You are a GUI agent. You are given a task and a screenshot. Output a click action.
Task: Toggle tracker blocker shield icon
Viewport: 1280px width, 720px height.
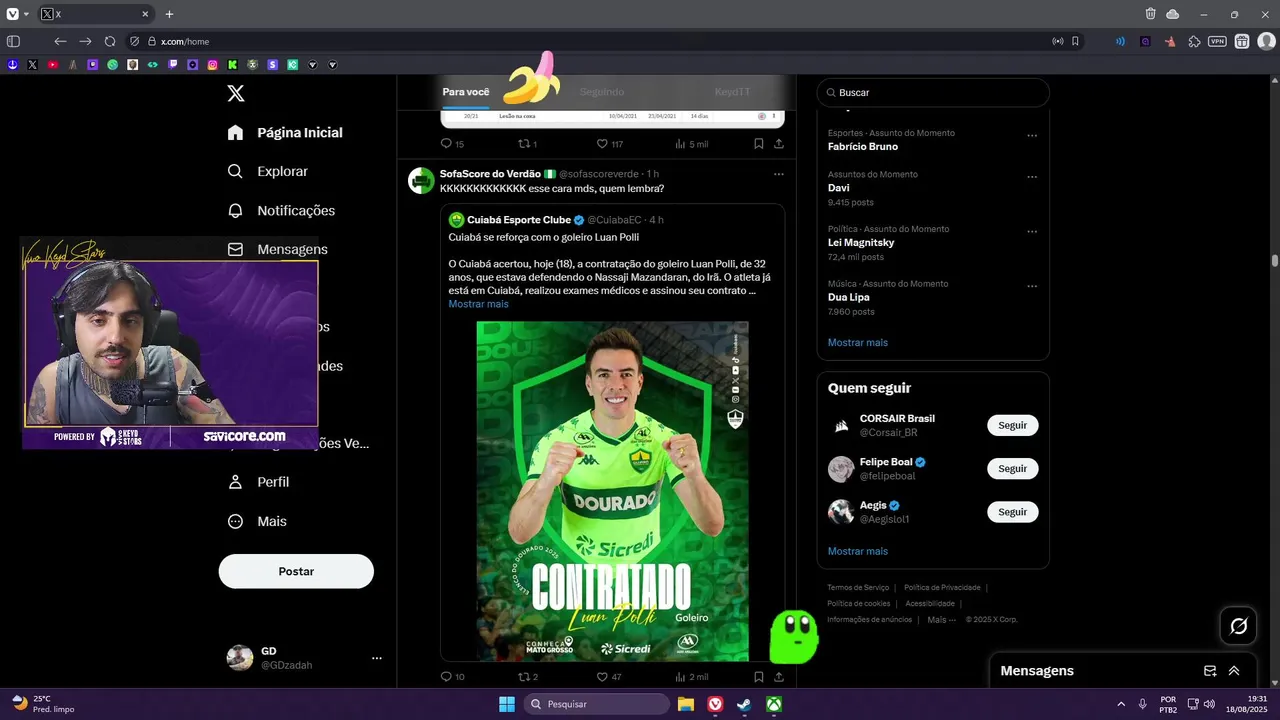[x=135, y=41]
